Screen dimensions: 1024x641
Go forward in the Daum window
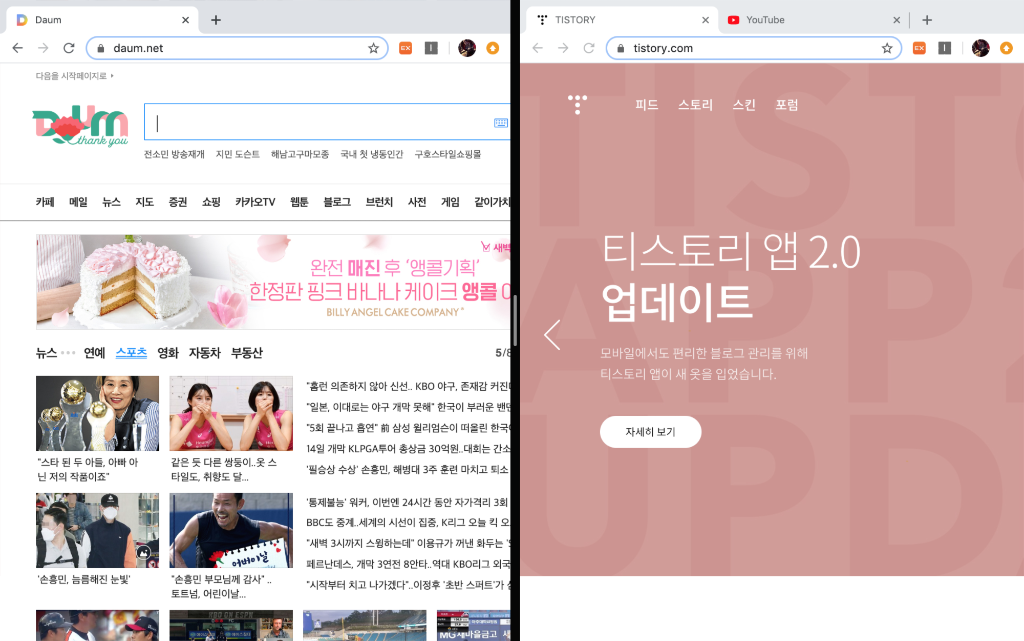click(x=43, y=48)
